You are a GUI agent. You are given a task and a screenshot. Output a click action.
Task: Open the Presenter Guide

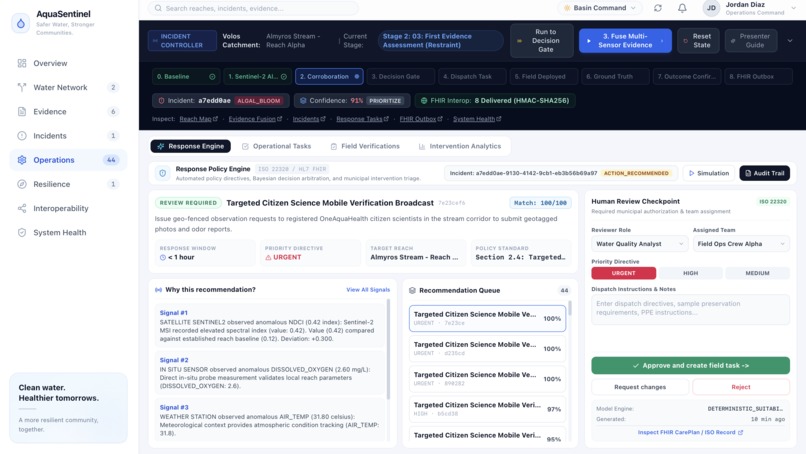pos(750,41)
